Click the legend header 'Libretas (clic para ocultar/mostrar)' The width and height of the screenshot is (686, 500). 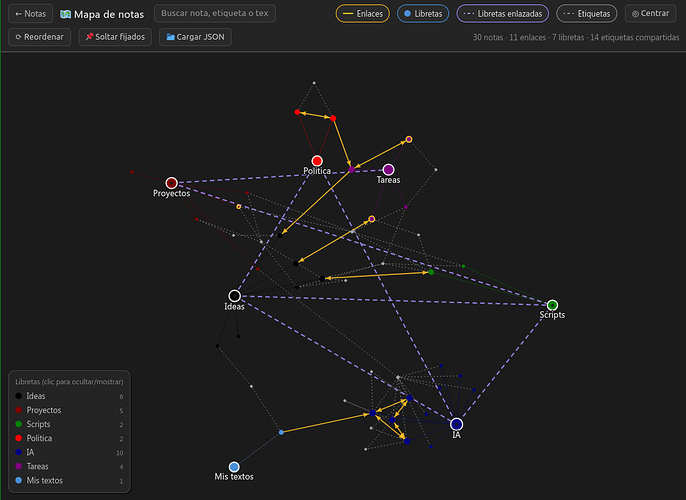[x=69, y=382]
